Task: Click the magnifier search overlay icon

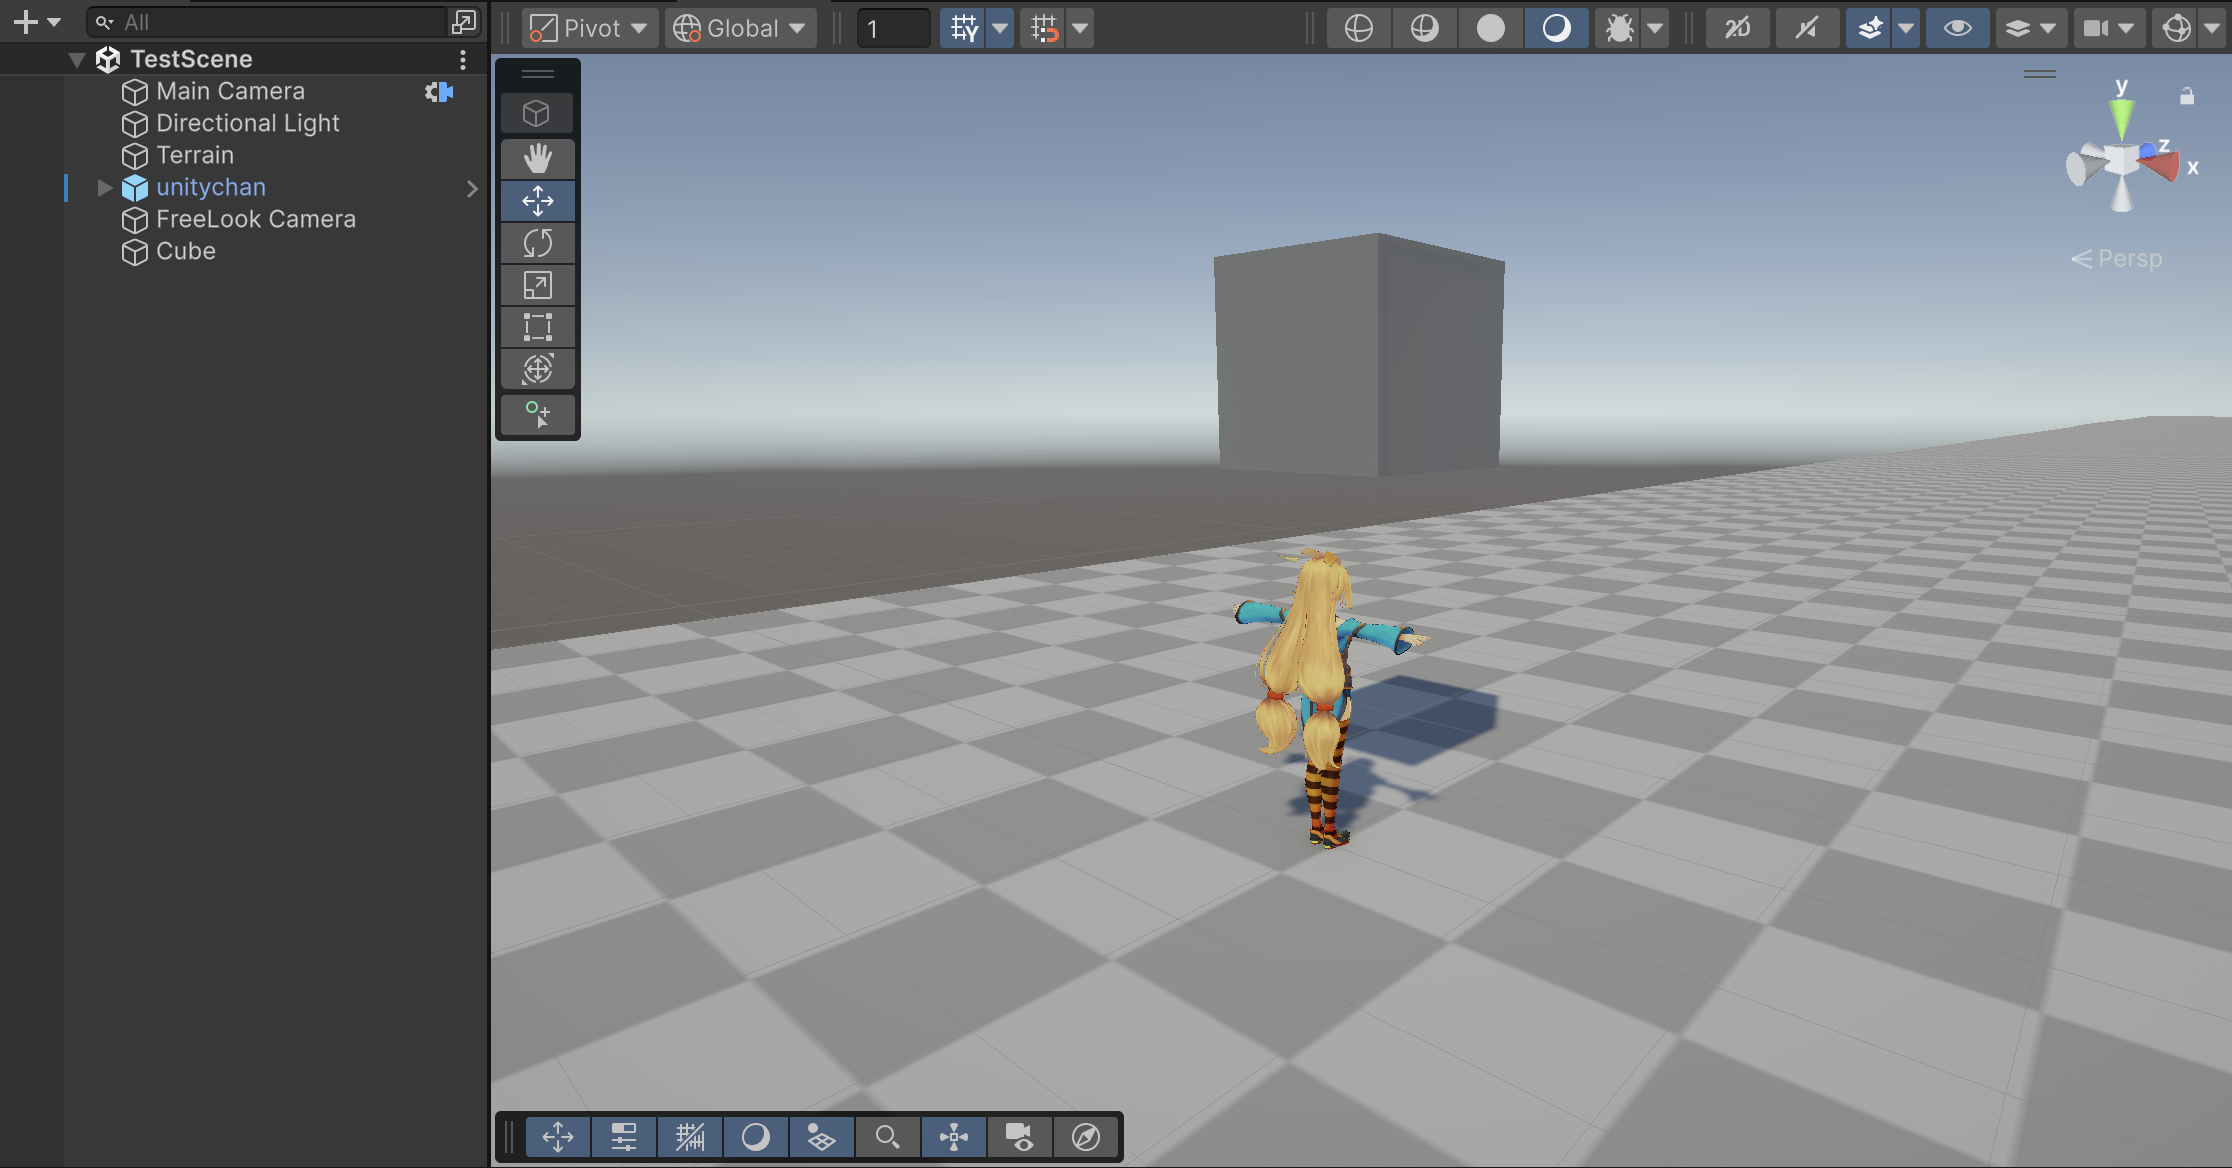Action: pos(887,1137)
